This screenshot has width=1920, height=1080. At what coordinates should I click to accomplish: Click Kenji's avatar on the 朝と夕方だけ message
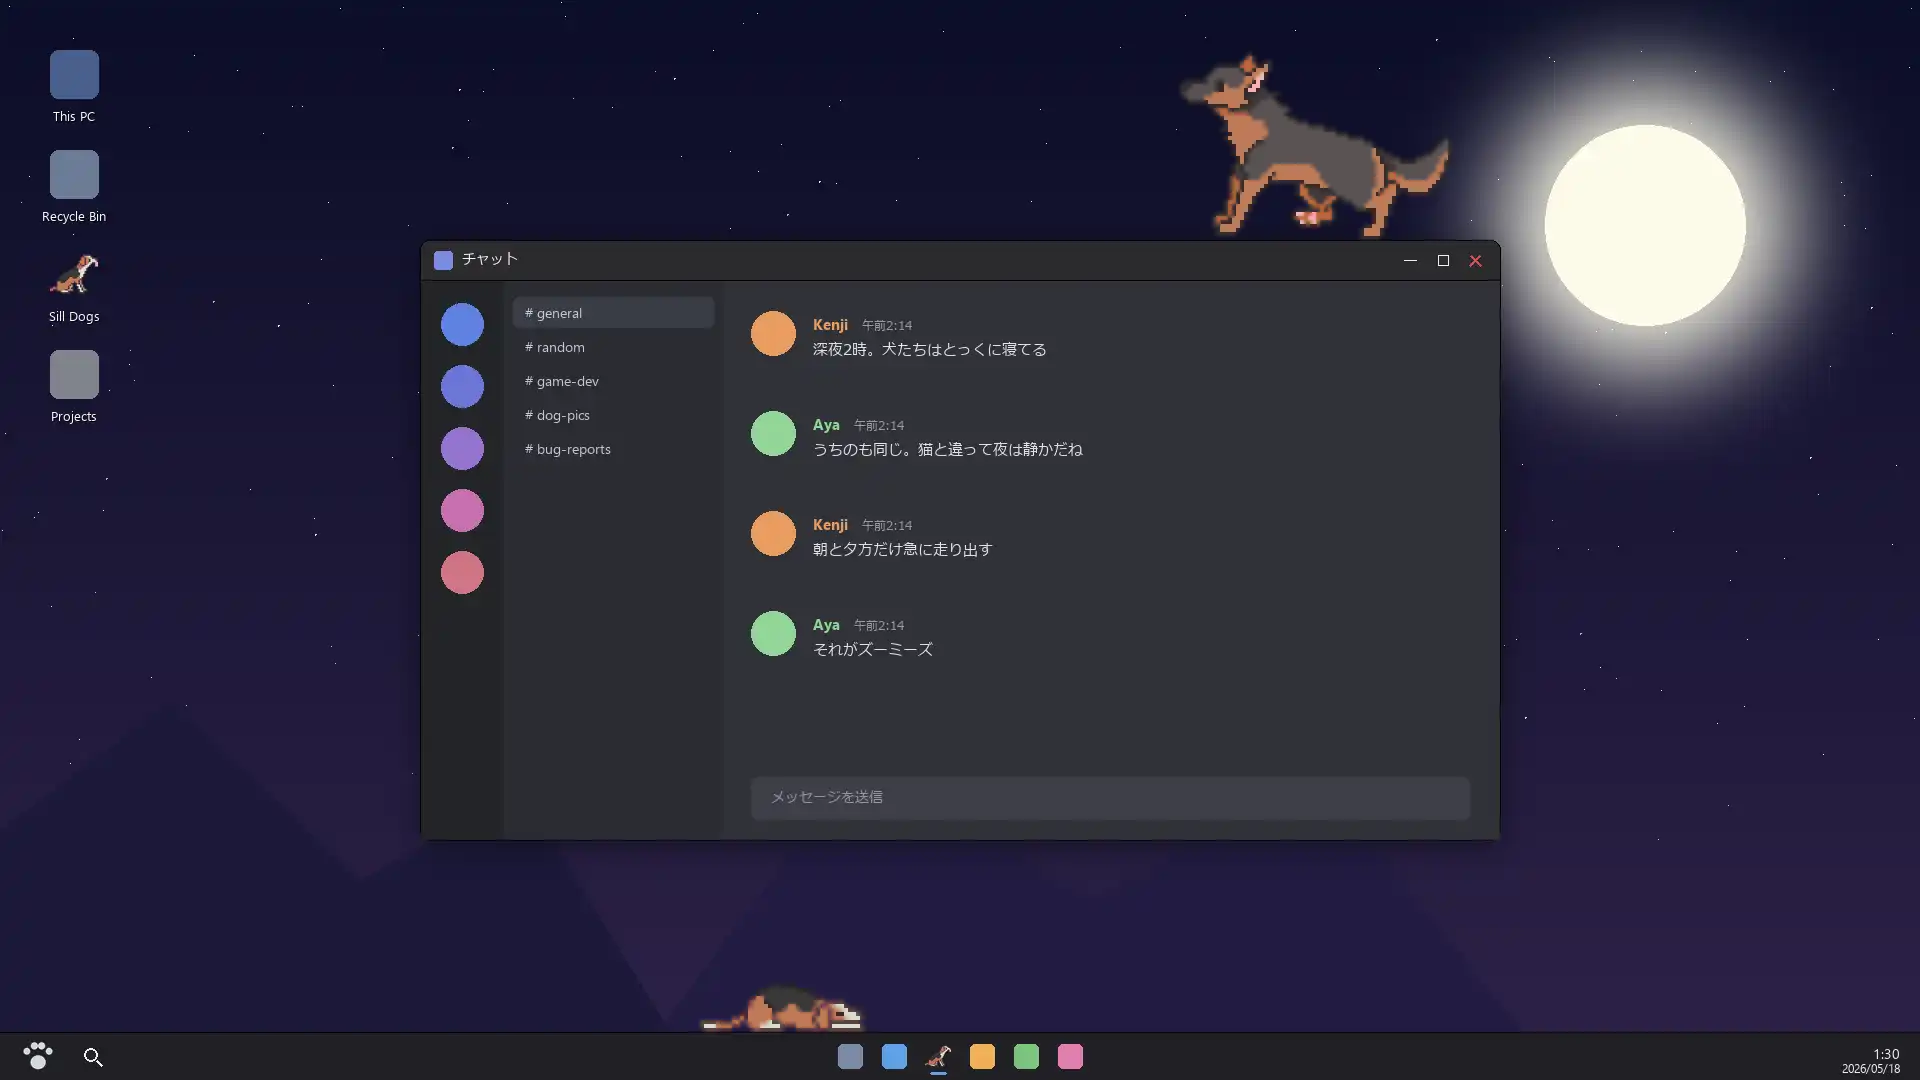(x=773, y=534)
